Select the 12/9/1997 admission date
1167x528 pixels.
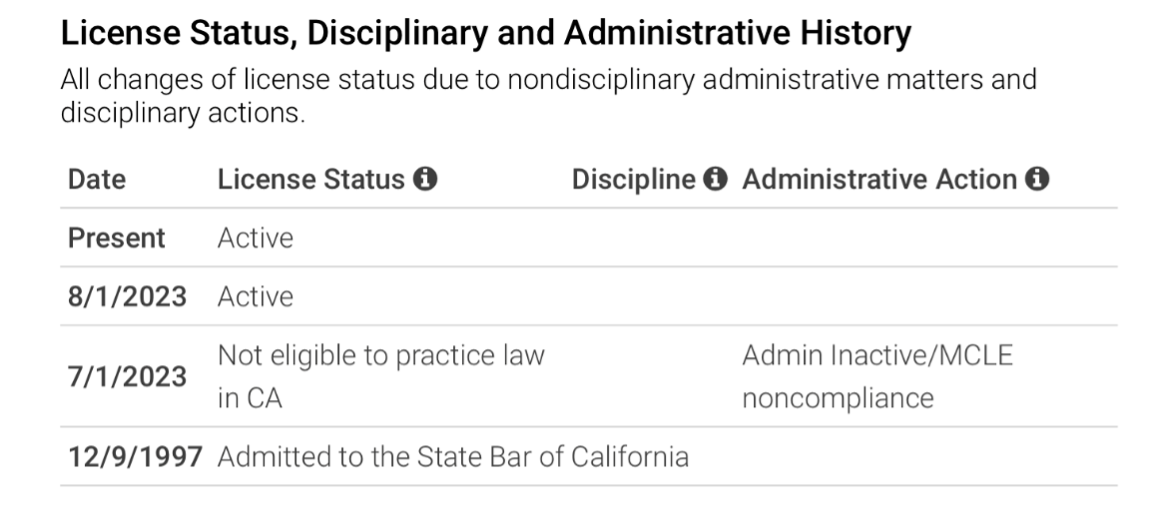click(x=135, y=457)
